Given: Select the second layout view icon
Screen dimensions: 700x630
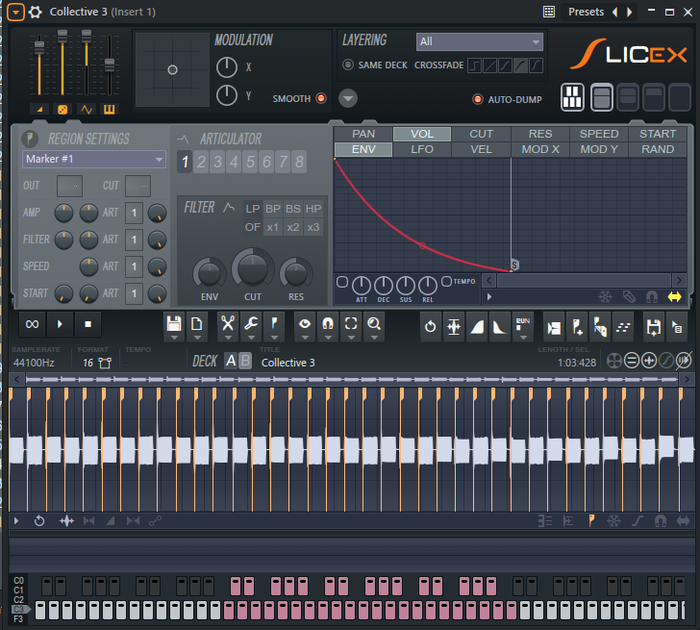Looking at the screenshot, I should pos(601,97).
